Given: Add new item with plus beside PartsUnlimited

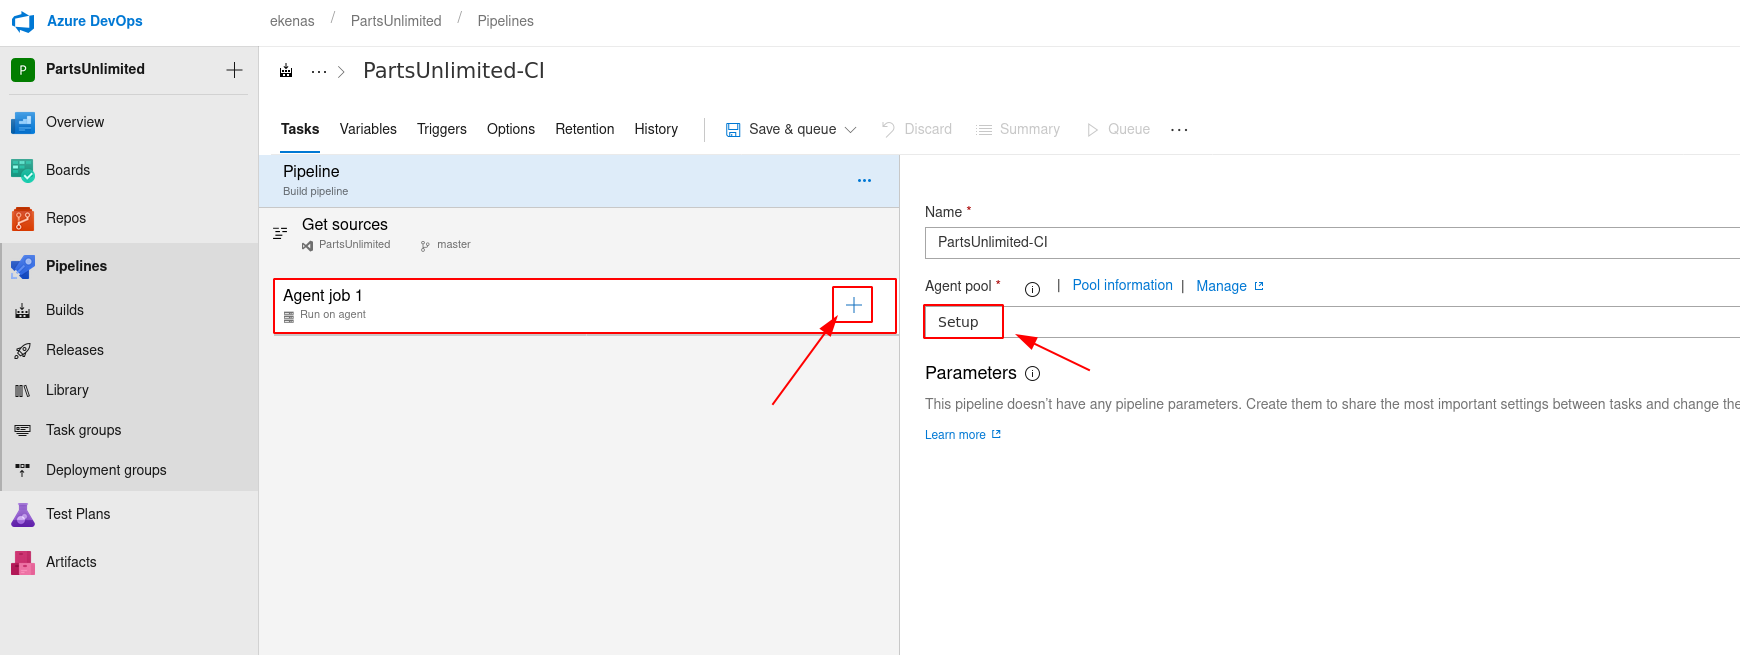Looking at the screenshot, I should (234, 70).
